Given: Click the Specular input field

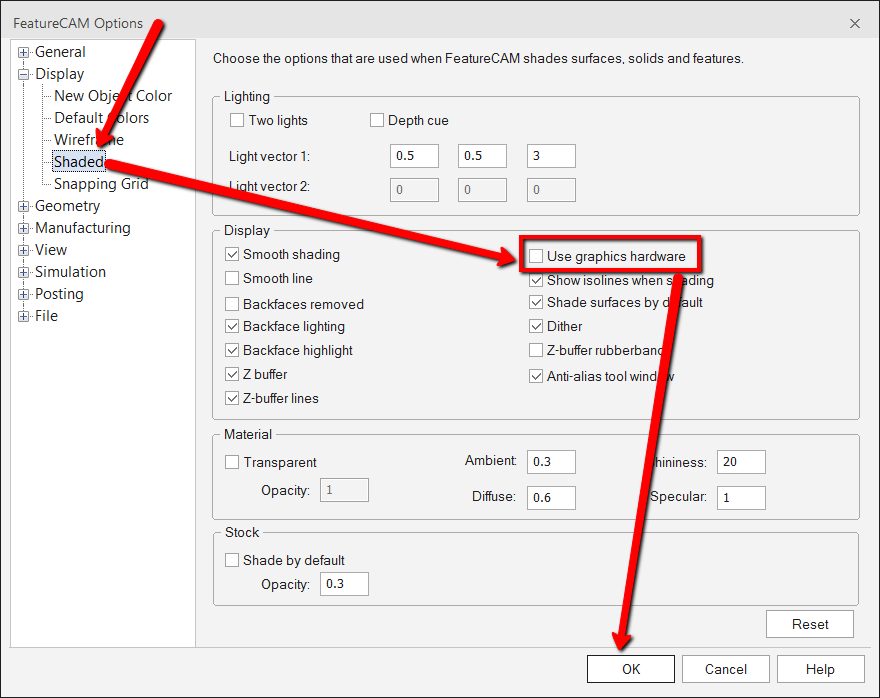Looking at the screenshot, I should pos(741,498).
